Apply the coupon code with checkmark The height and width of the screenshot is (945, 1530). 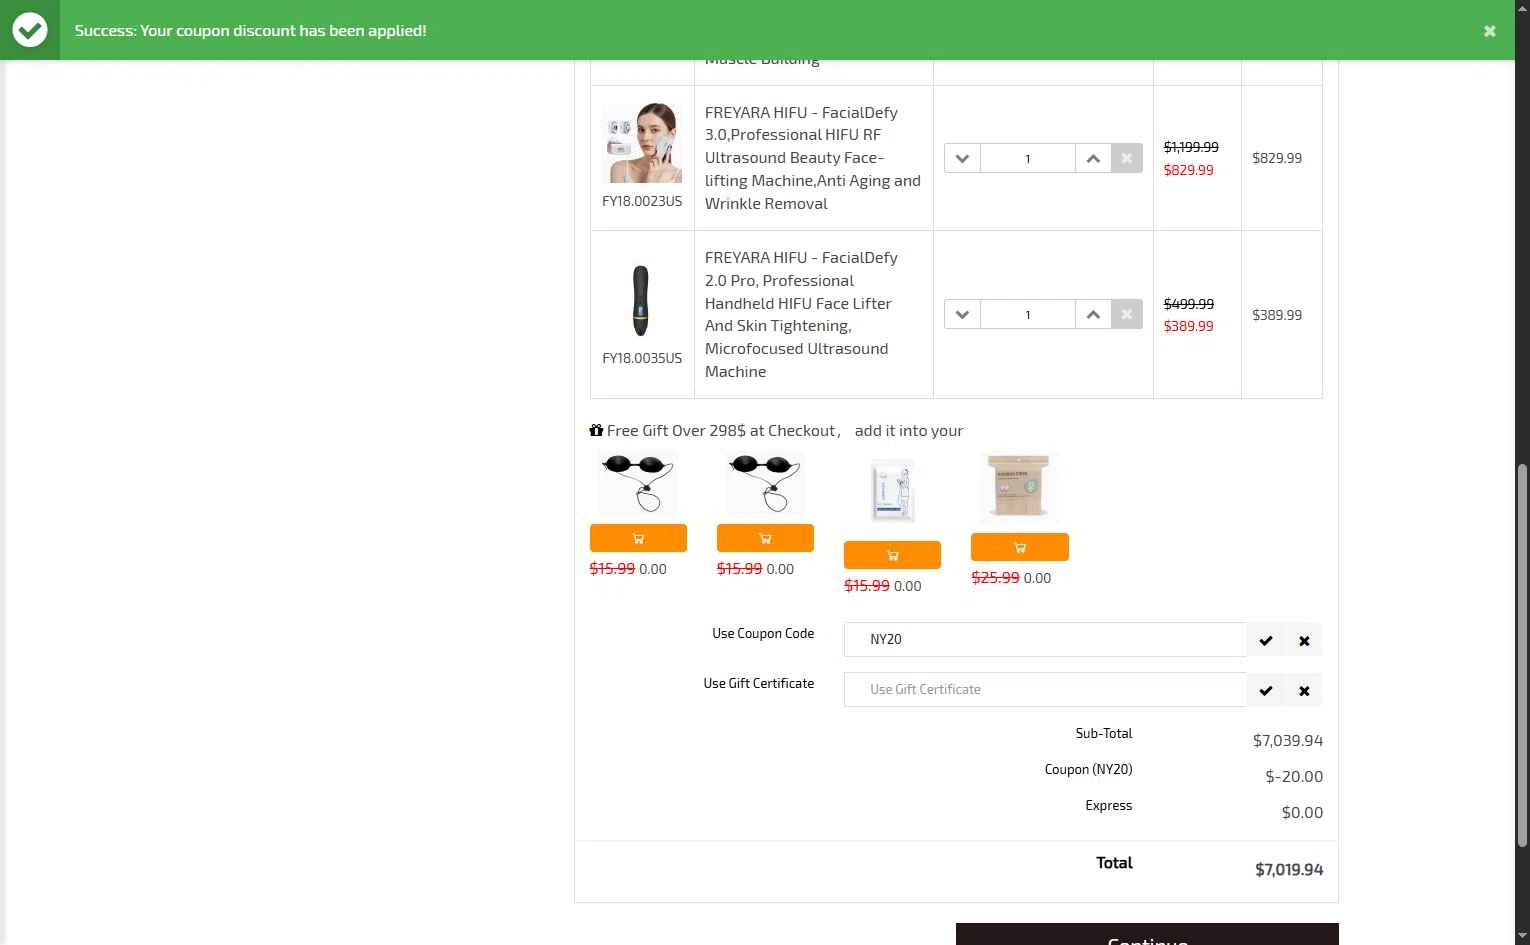[x=1266, y=640]
